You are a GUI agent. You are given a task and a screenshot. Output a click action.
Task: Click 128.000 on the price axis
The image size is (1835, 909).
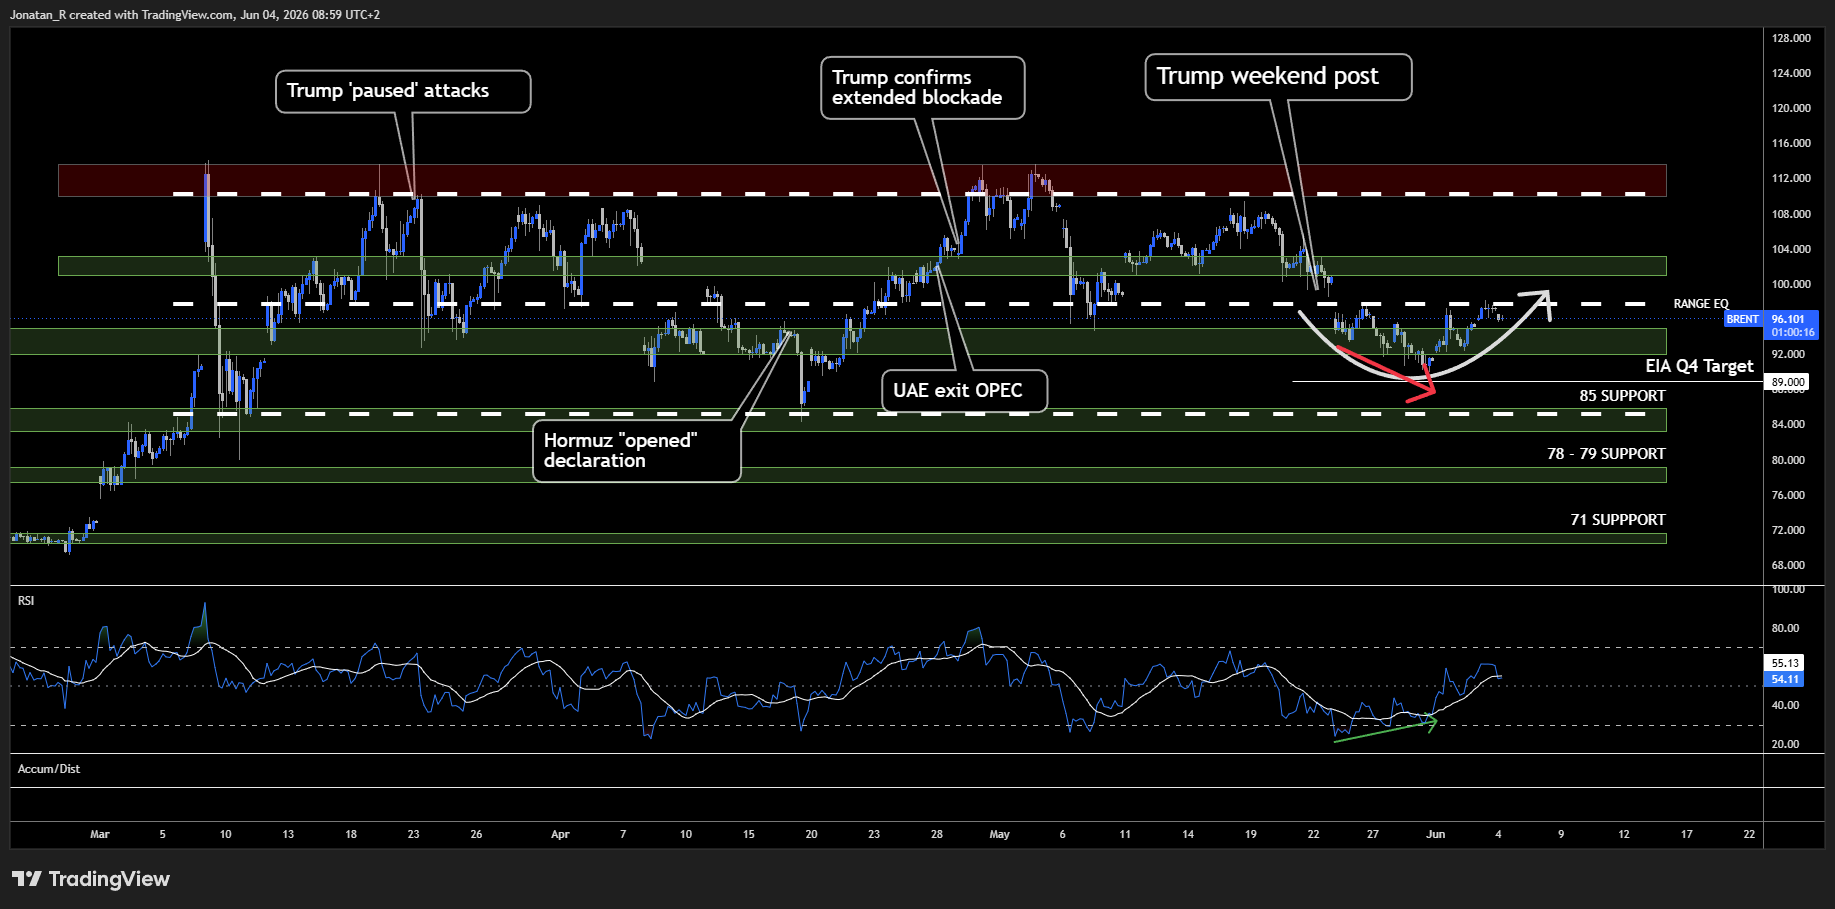[x=1791, y=38]
